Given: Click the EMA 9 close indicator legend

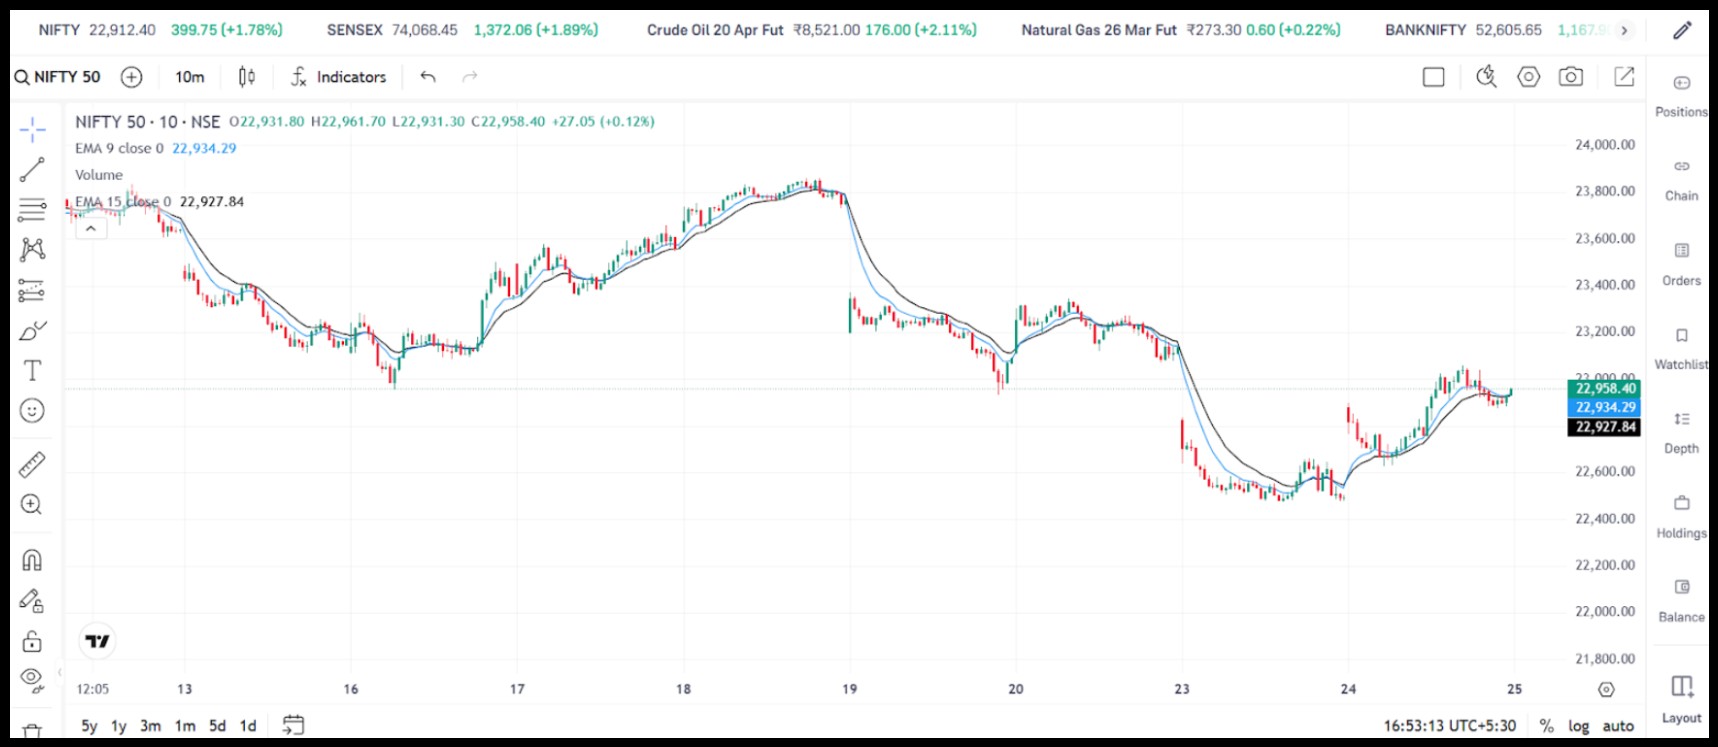Looking at the screenshot, I should click(156, 148).
